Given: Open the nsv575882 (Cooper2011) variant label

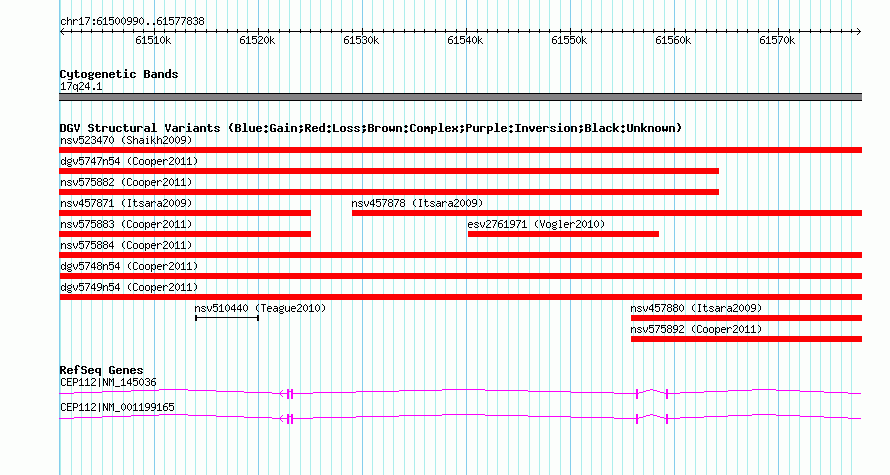Looking at the screenshot, I should (x=126, y=182).
